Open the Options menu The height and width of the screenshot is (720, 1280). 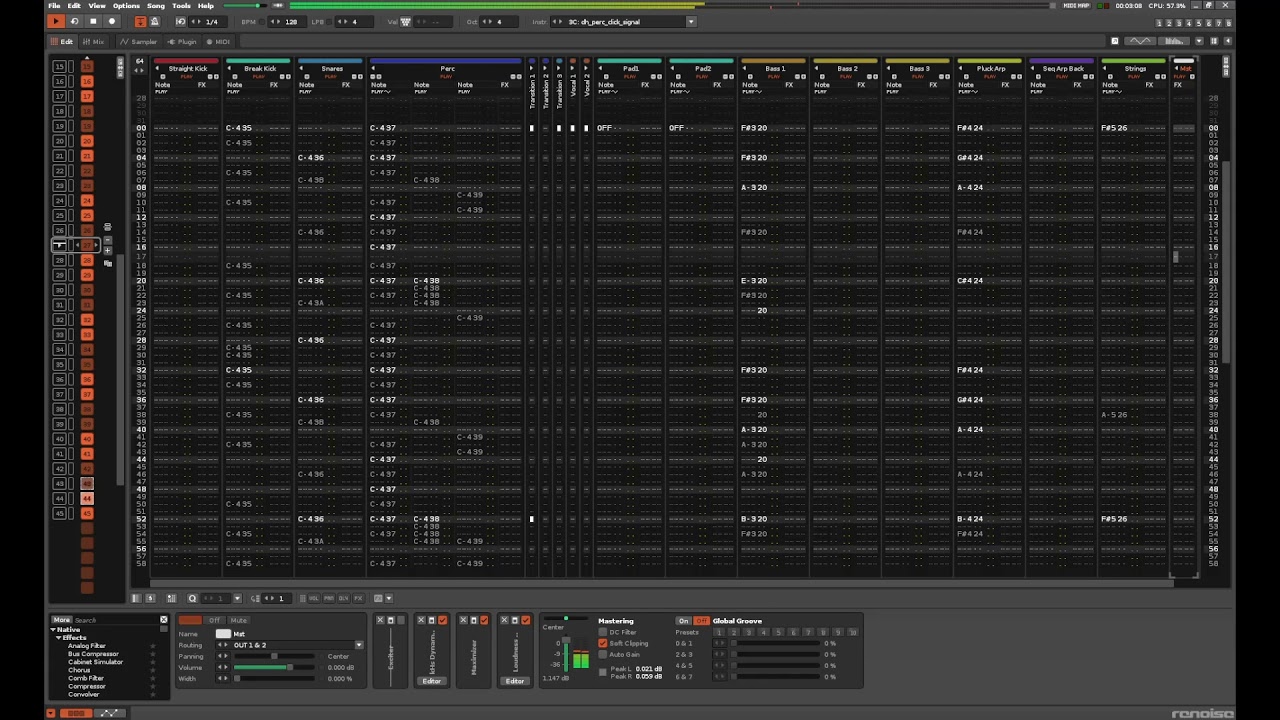[x=126, y=5]
